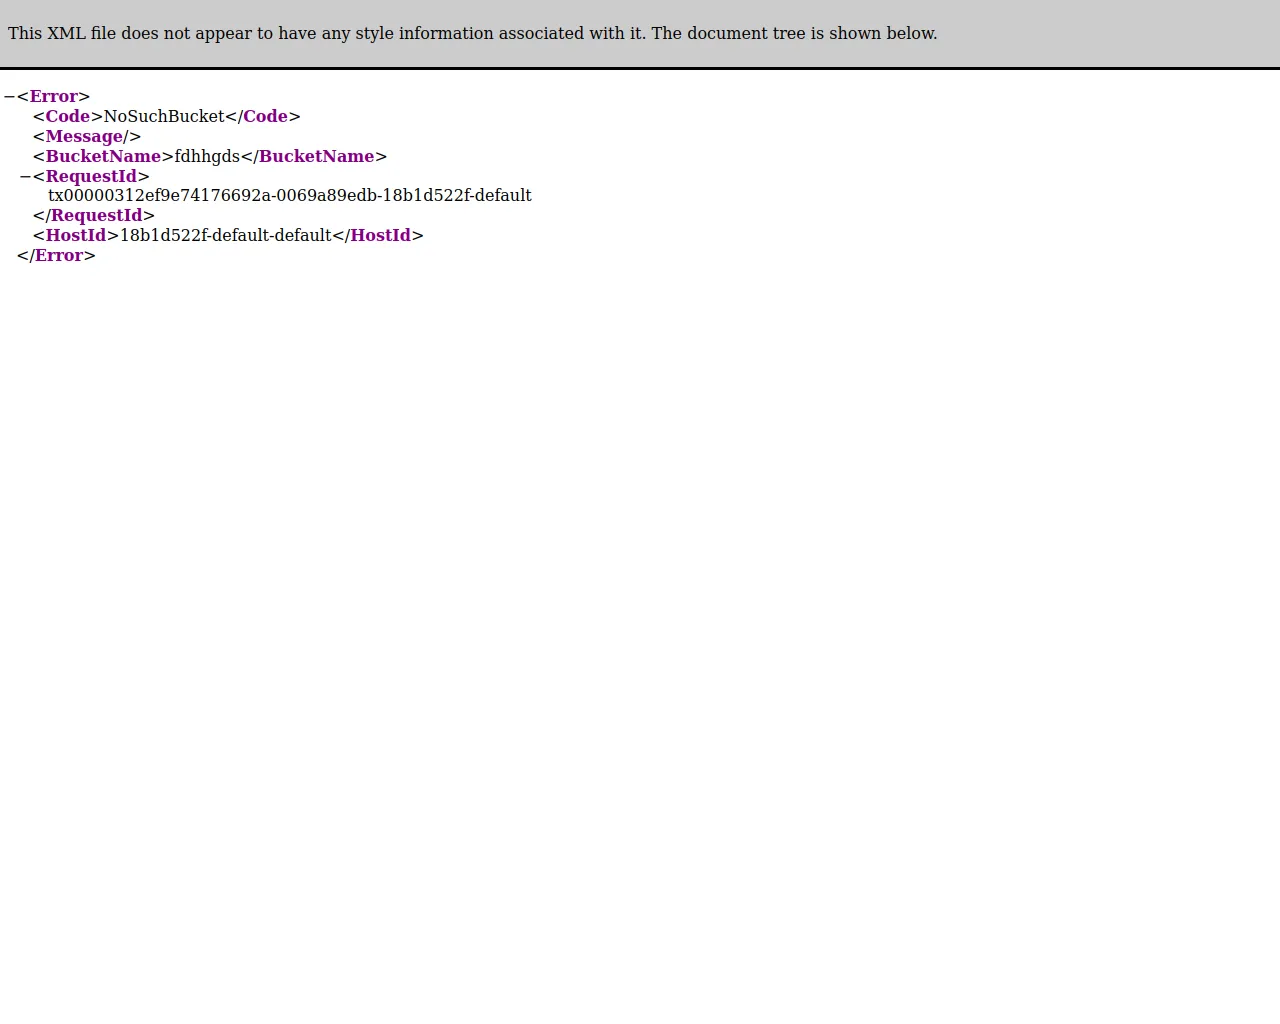
Task: Collapse the RequestId element via minus sign
Action: (x=25, y=176)
